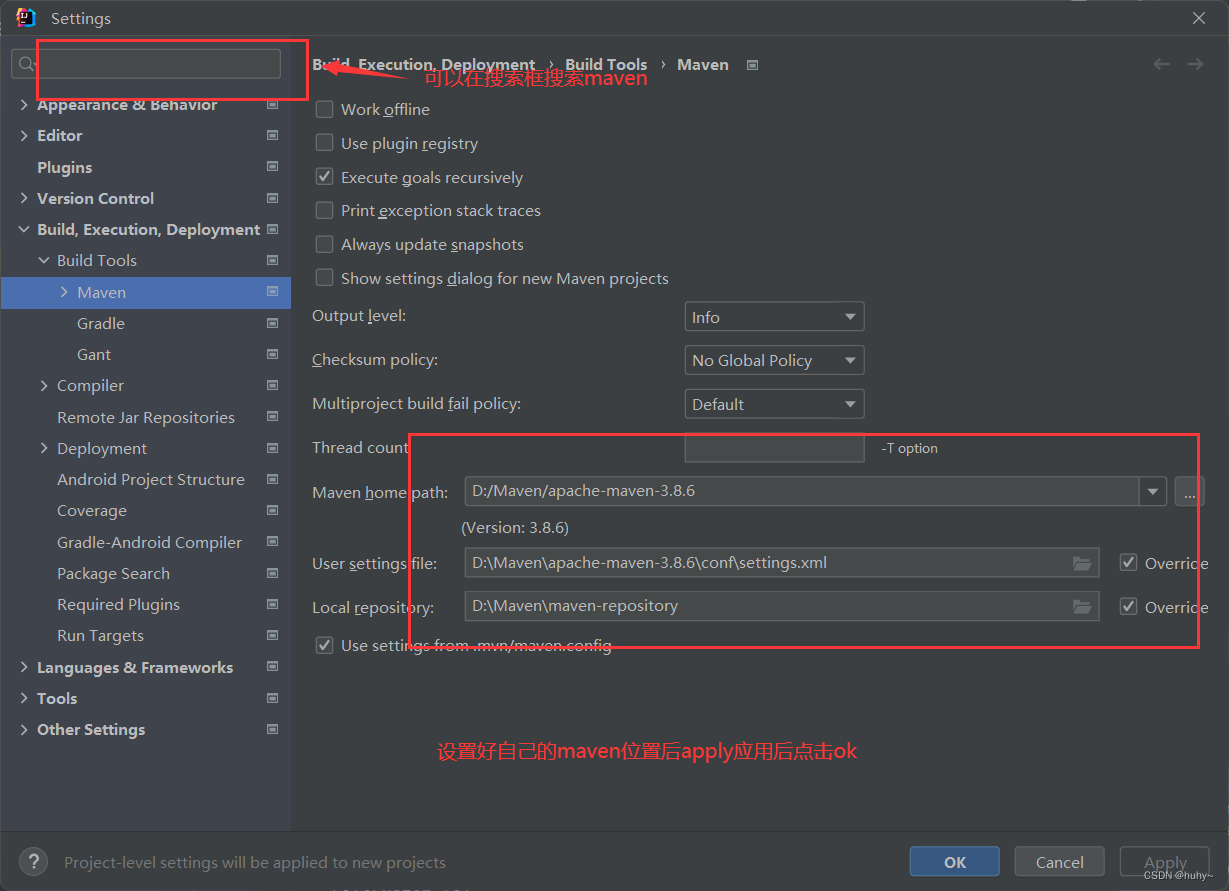Viewport: 1229px width, 891px height.
Task: Click project-level icon next to Other Settings
Action: point(272,729)
